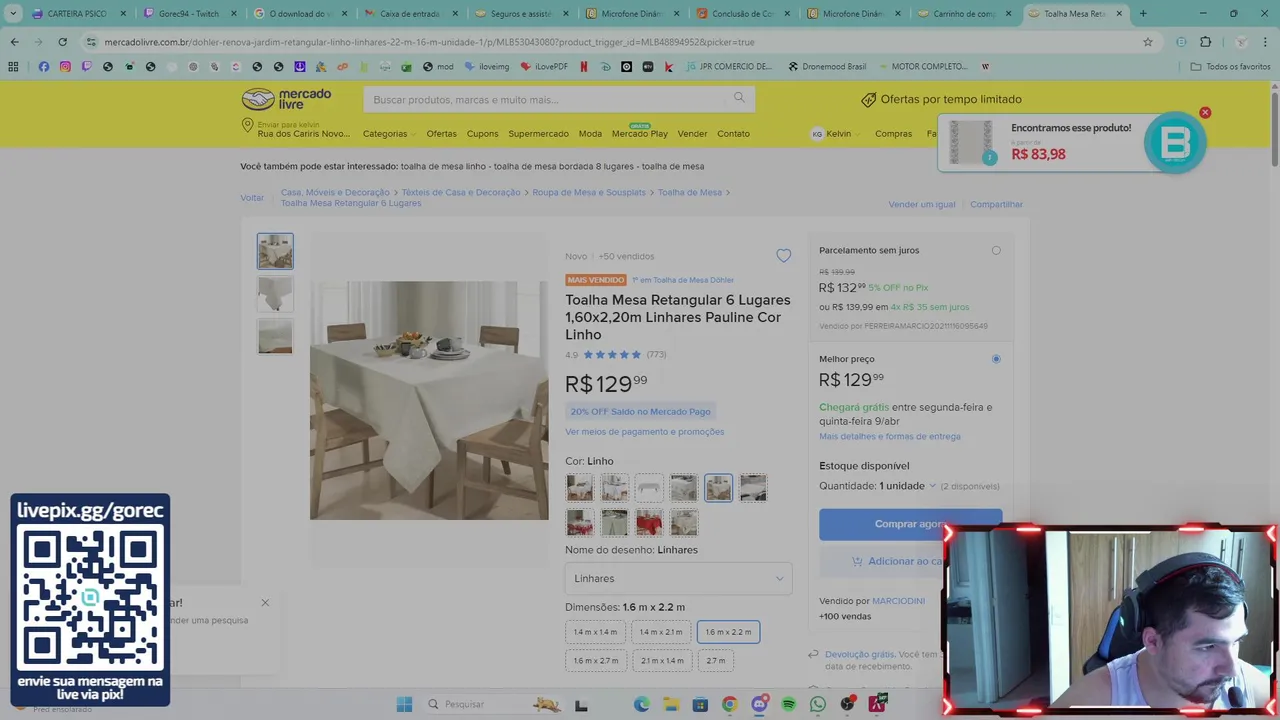Open Microsoft Store from taskbar
1280x720 pixels.
tap(700, 704)
